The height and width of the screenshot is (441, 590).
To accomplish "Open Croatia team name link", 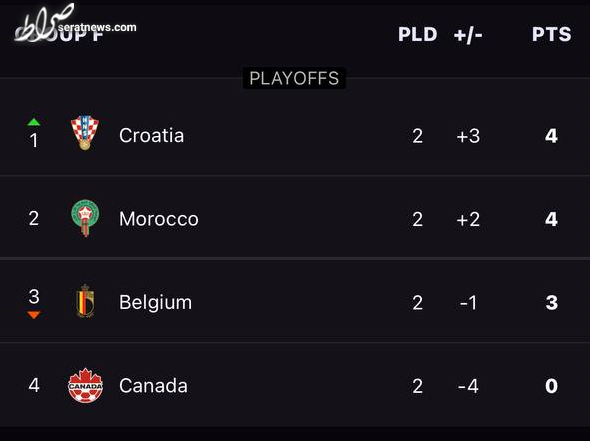I will click(151, 135).
